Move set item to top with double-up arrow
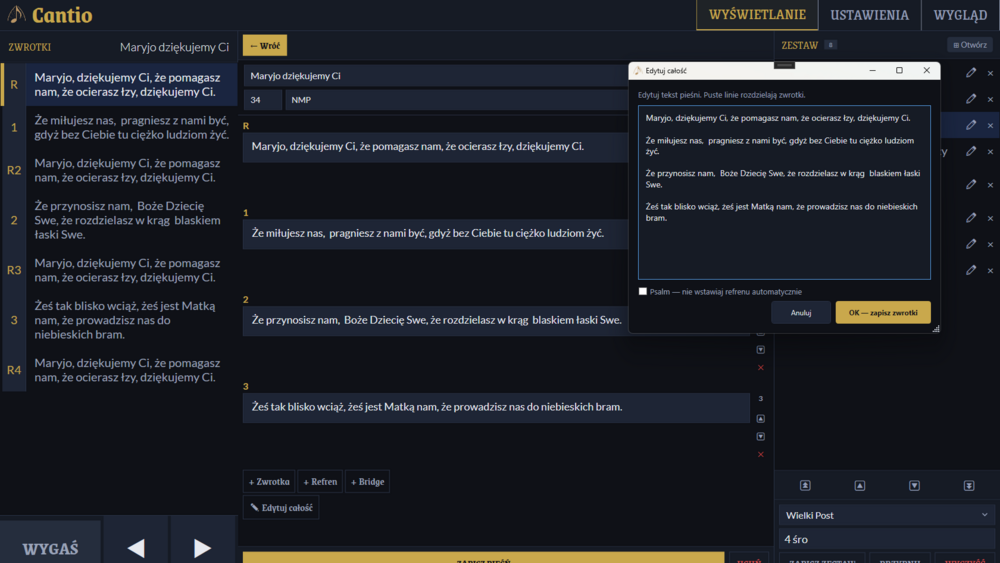1000x563 pixels. pyautogui.click(x=805, y=485)
